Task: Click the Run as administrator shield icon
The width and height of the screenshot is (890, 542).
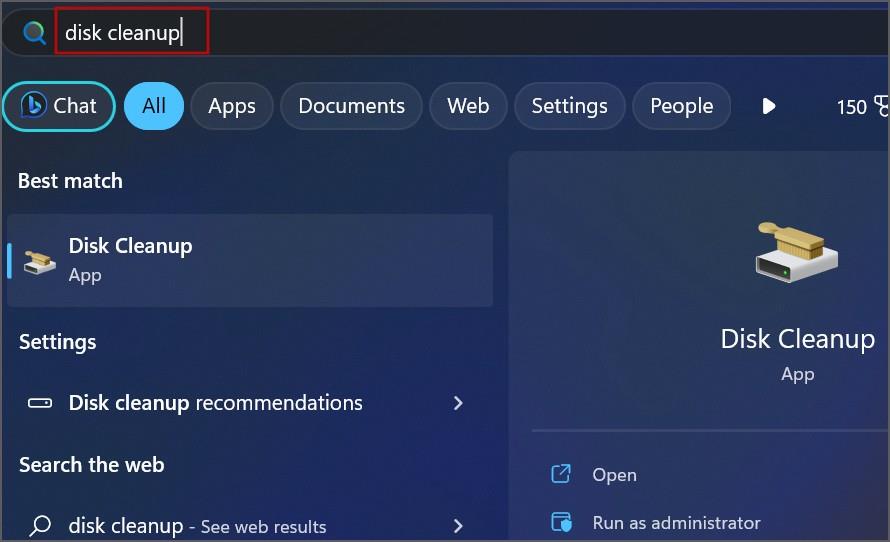Action: [x=561, y=522]
